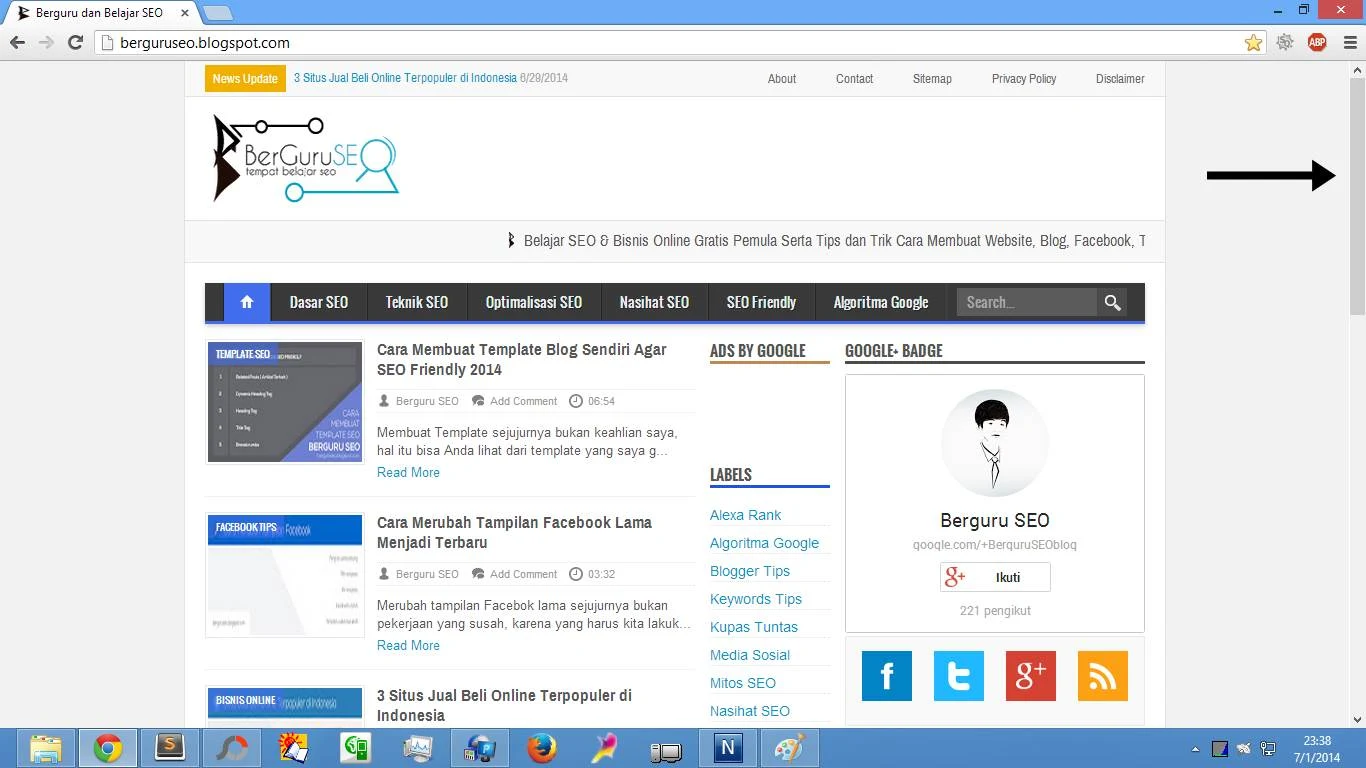The width and height of the screenshot is (1366, 768).
Task: Click the Chrome icon in the taskbar
Action: (x=108, y=748)
